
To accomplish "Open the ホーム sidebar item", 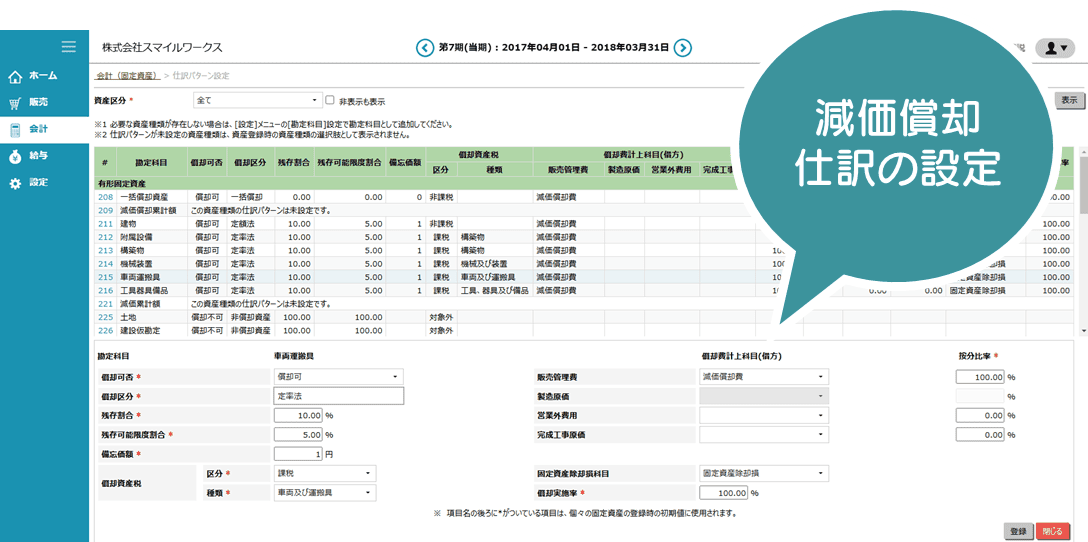I will coord(44,75).
